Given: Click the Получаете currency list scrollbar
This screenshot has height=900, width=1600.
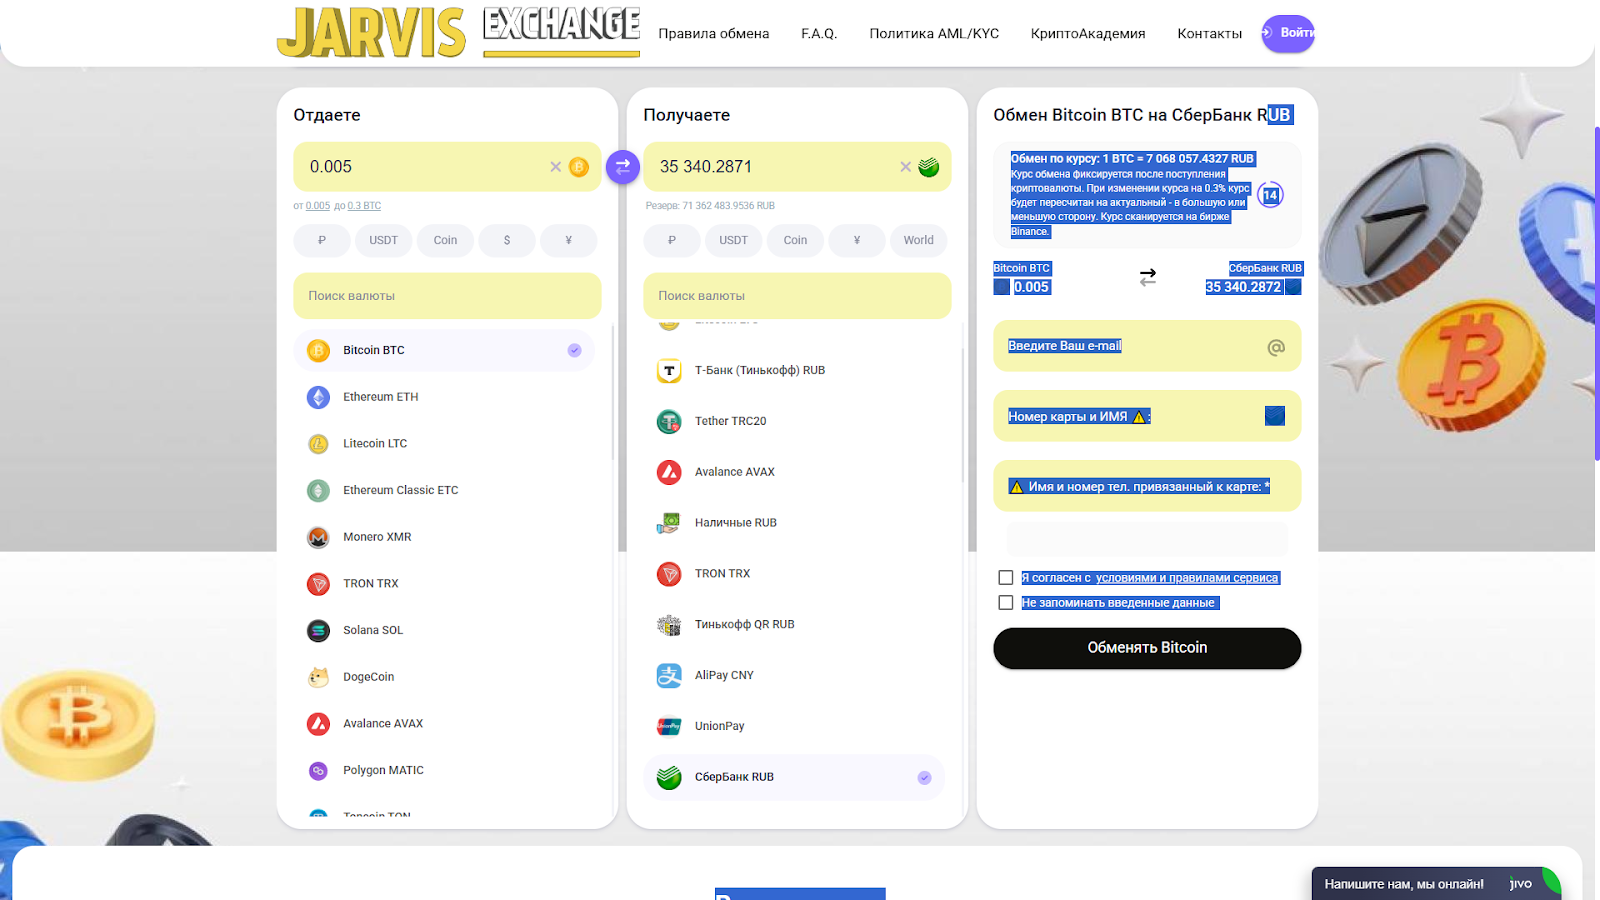Looking at the screenshot, I should 962,415.
